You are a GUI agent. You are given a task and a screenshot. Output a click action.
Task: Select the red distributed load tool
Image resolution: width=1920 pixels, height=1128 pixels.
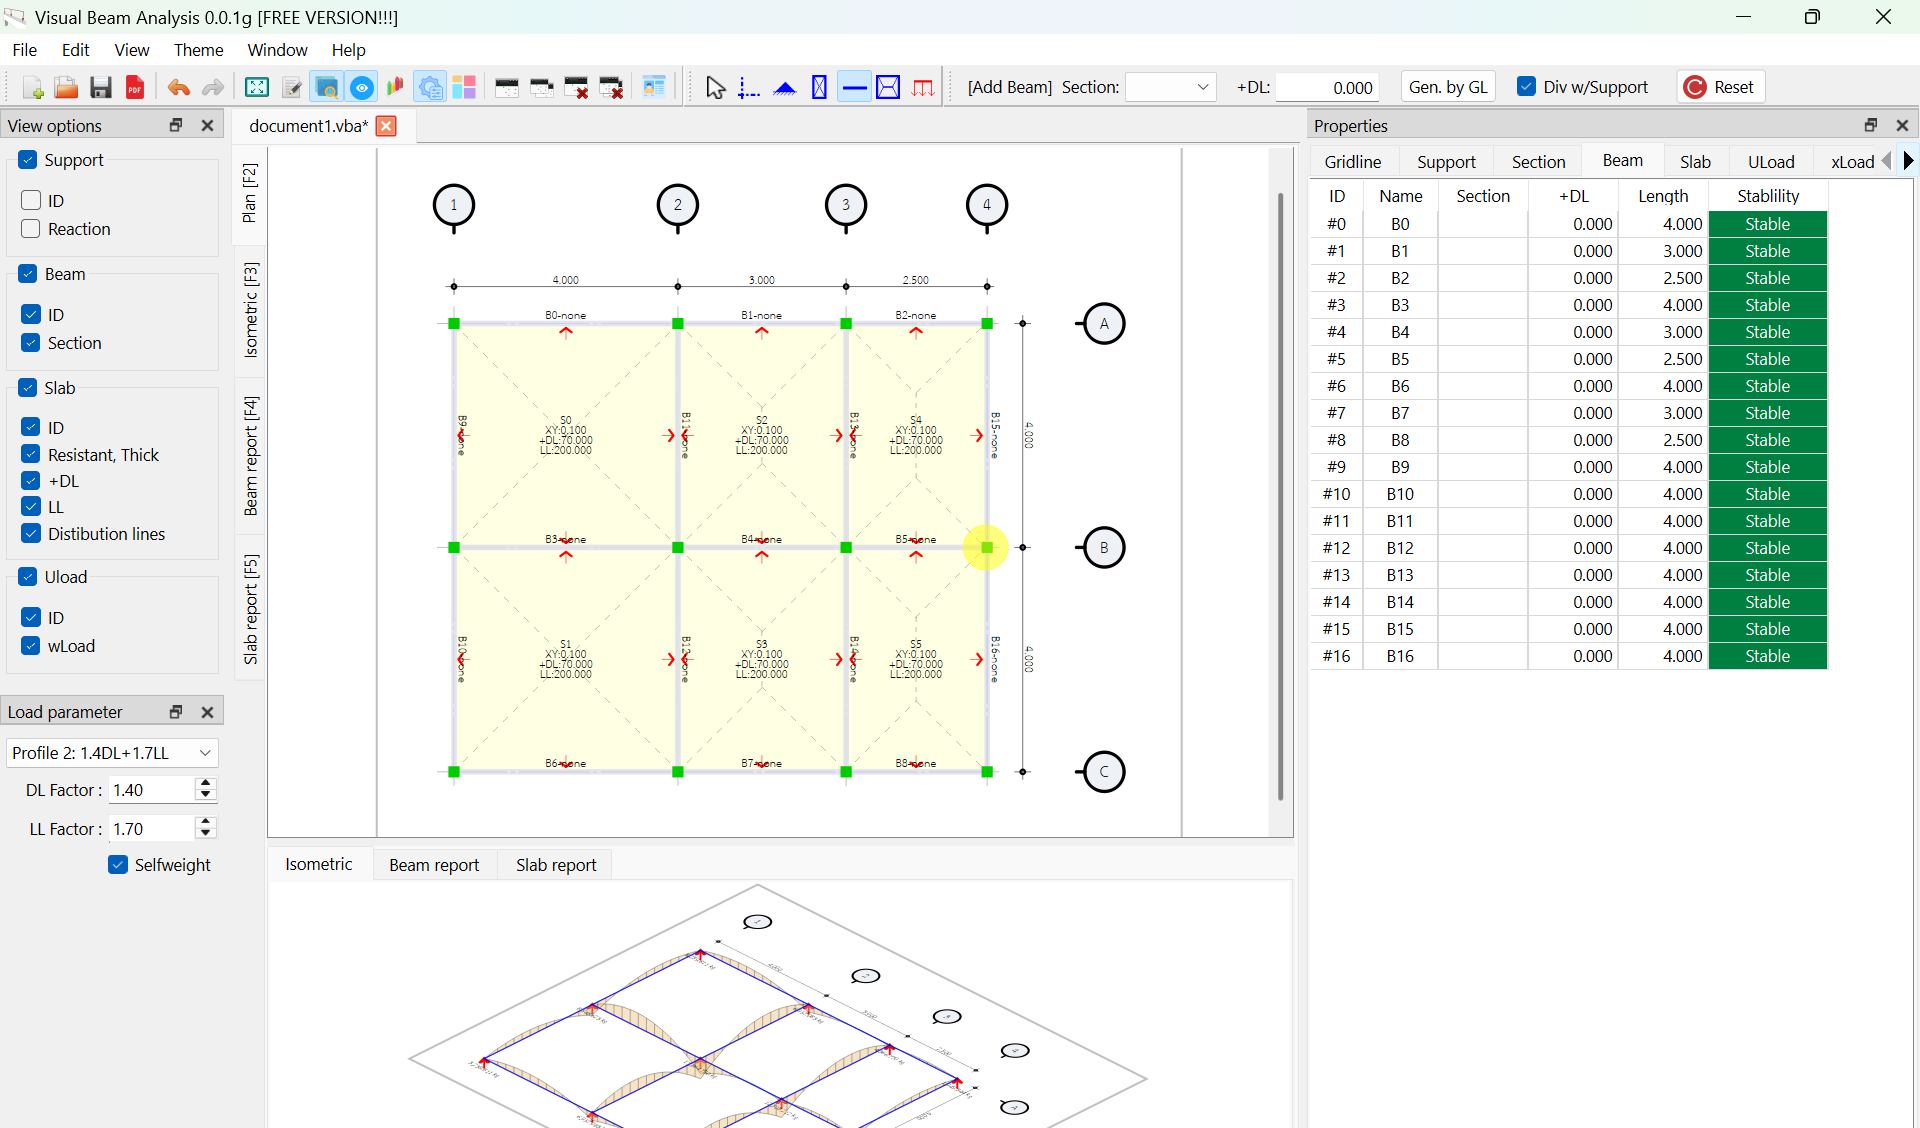point(923,88)
